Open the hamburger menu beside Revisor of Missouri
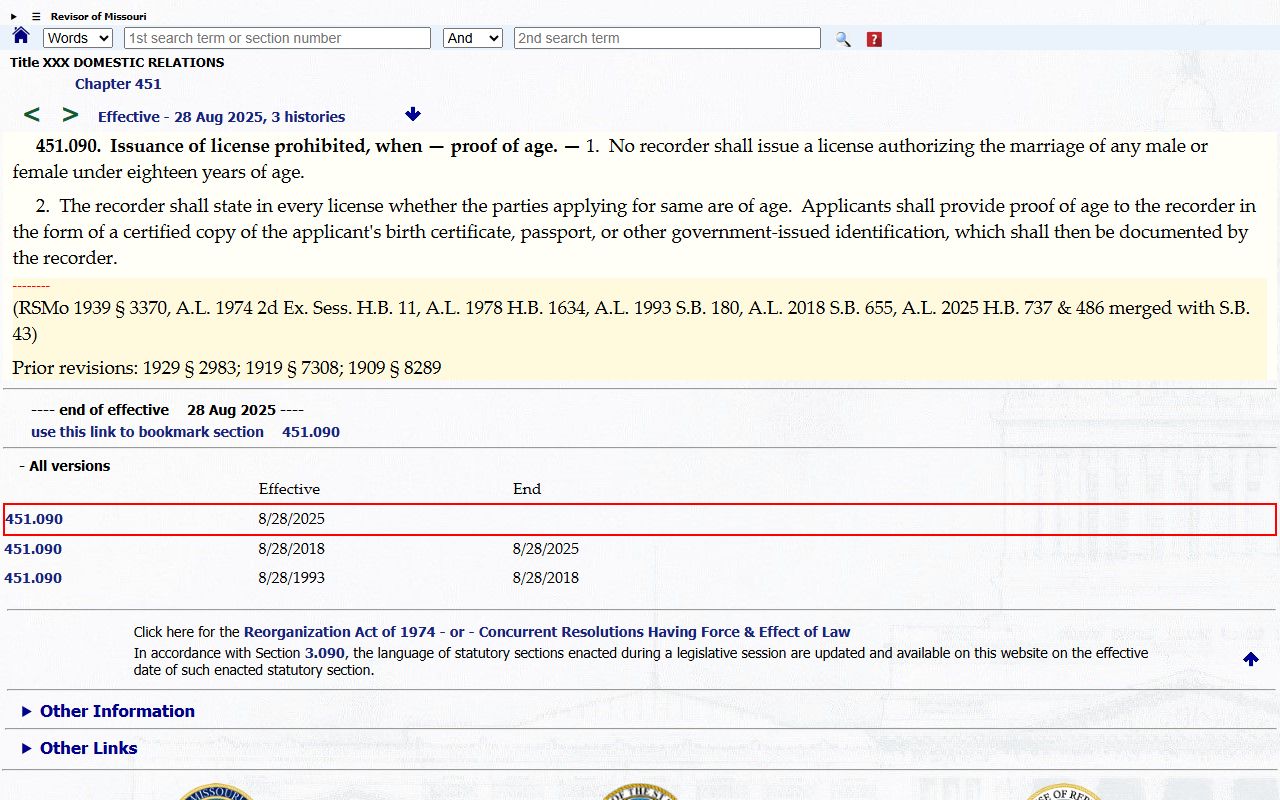This screenshot has height=800, width=1280. coord(36,16)
